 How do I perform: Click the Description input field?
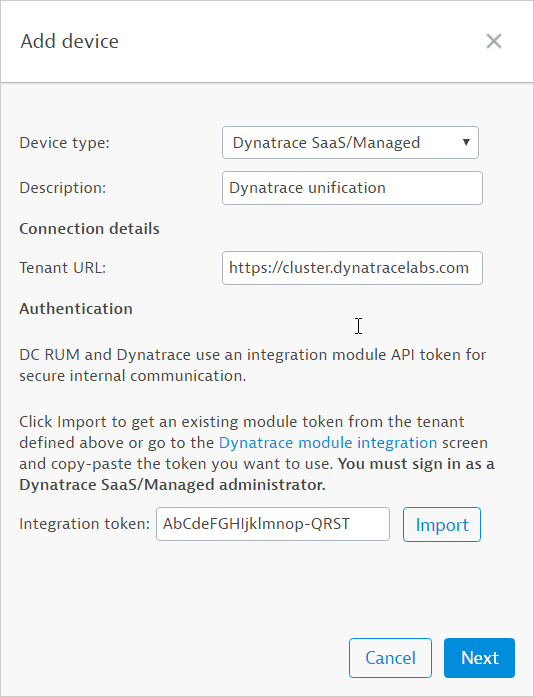tap(352, 188)
